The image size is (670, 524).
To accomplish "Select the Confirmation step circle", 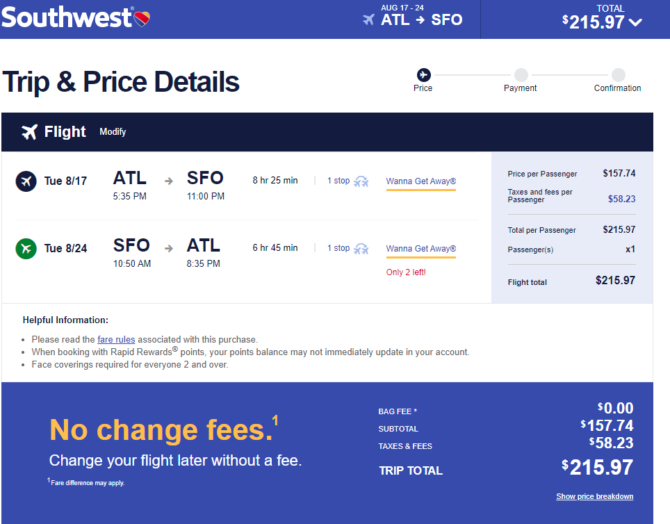I will click(x=618, y=75).
